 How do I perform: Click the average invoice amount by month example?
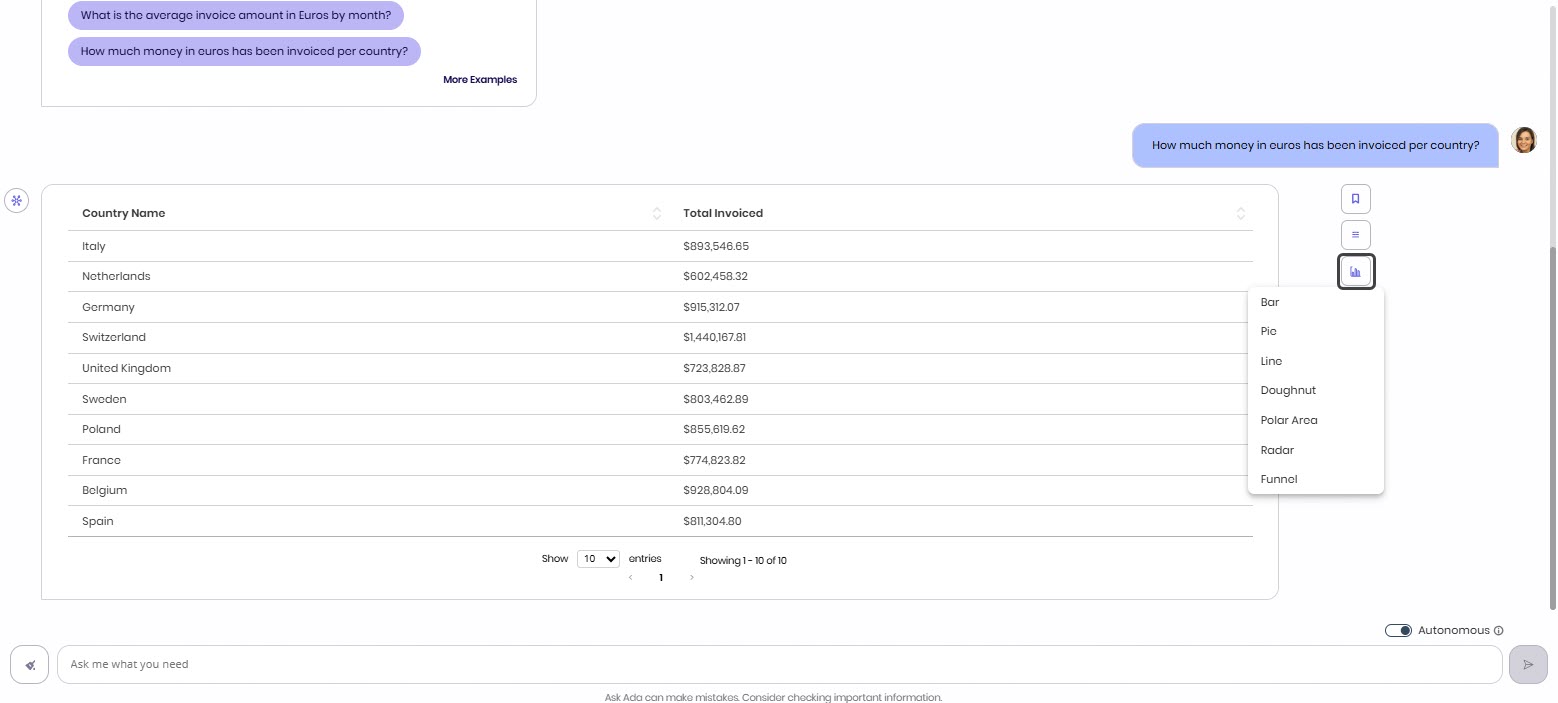pyautogui.click(x=236, y=16)
